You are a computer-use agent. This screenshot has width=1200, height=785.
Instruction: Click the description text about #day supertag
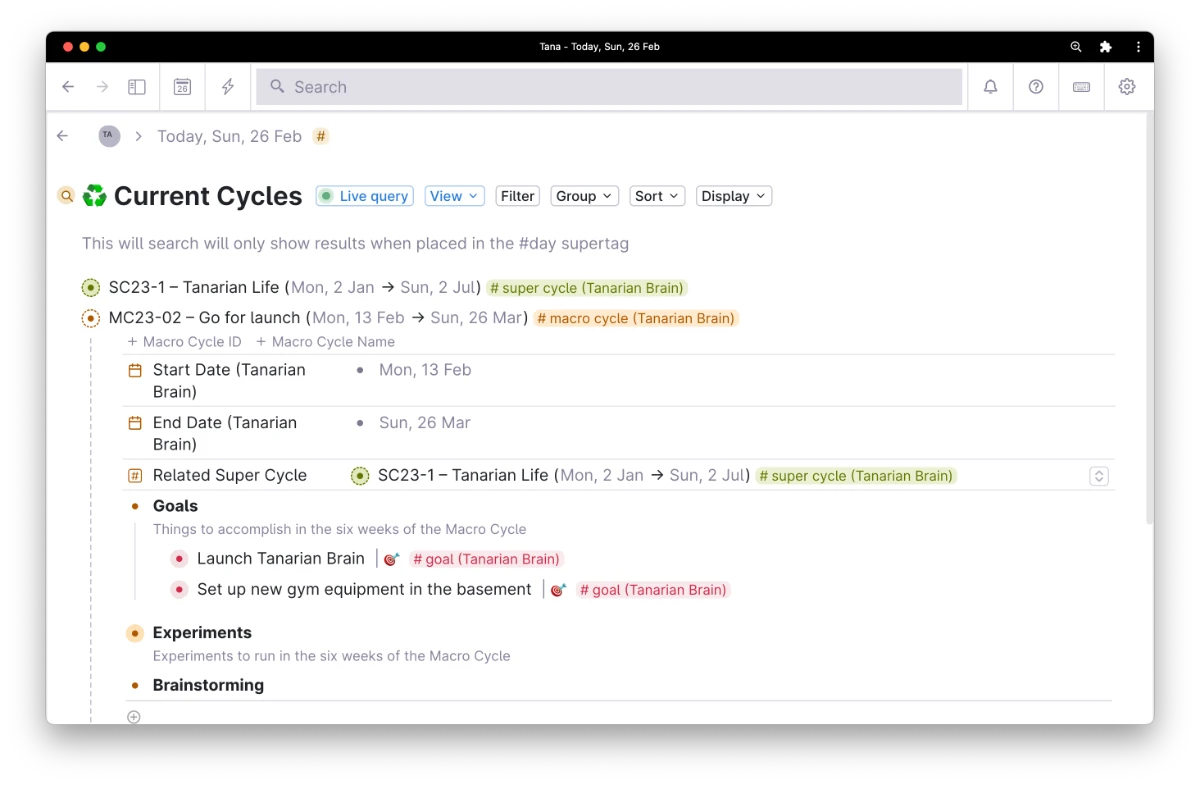tap(355, 243)
